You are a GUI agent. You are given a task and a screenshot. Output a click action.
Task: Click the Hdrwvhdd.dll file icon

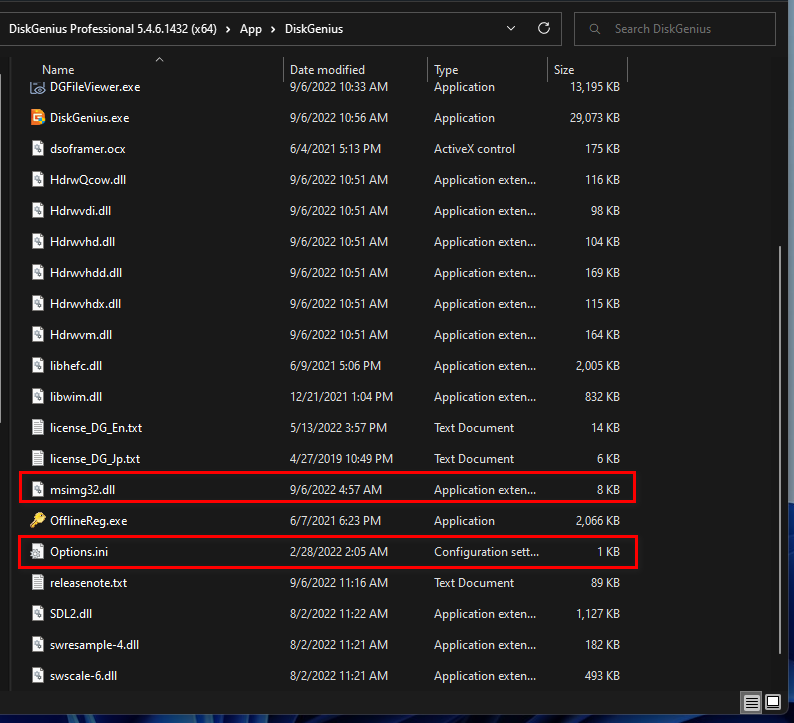pos(38,272)
